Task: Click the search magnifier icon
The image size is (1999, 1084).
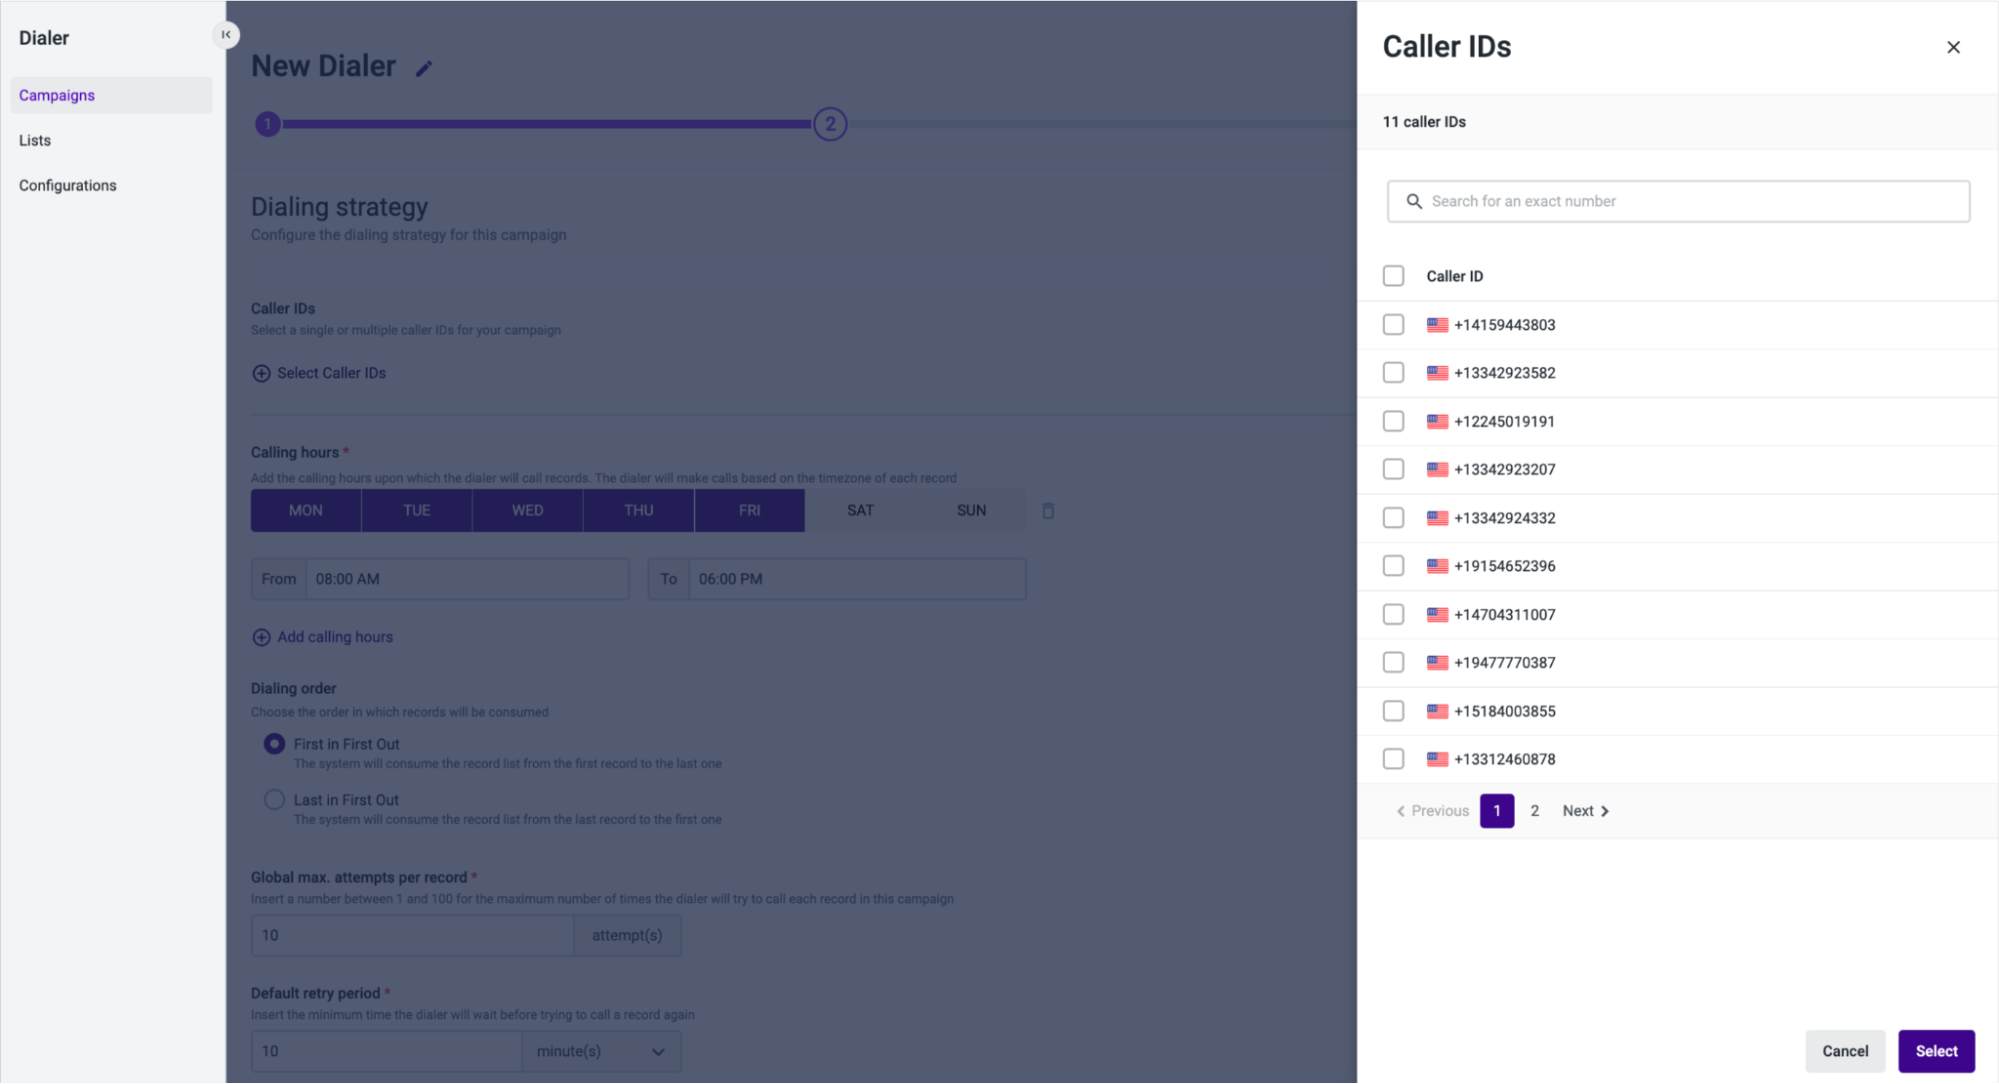Action: pyautogui.click(x=1414, y=201)
